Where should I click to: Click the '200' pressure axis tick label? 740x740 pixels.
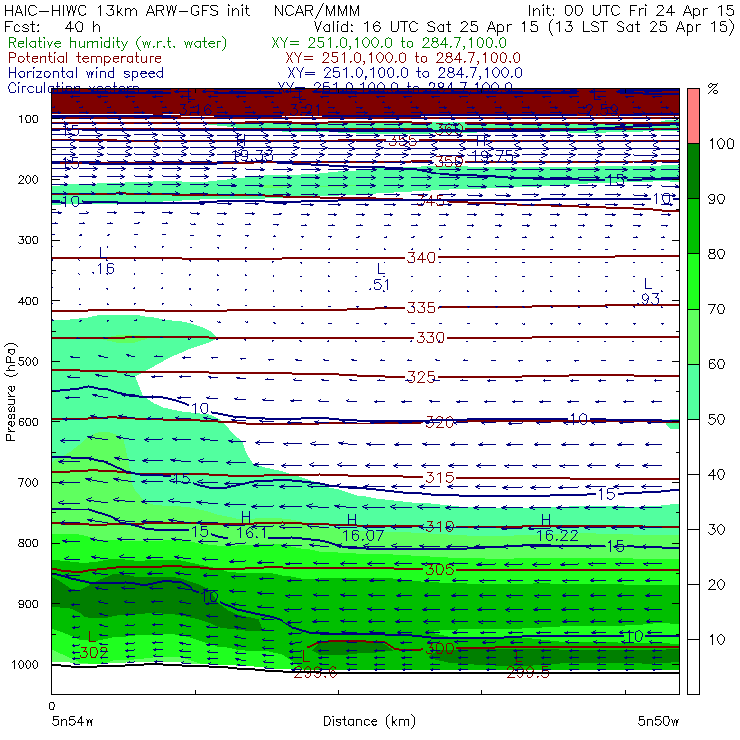pyautogui.click(x=28, y=180)
